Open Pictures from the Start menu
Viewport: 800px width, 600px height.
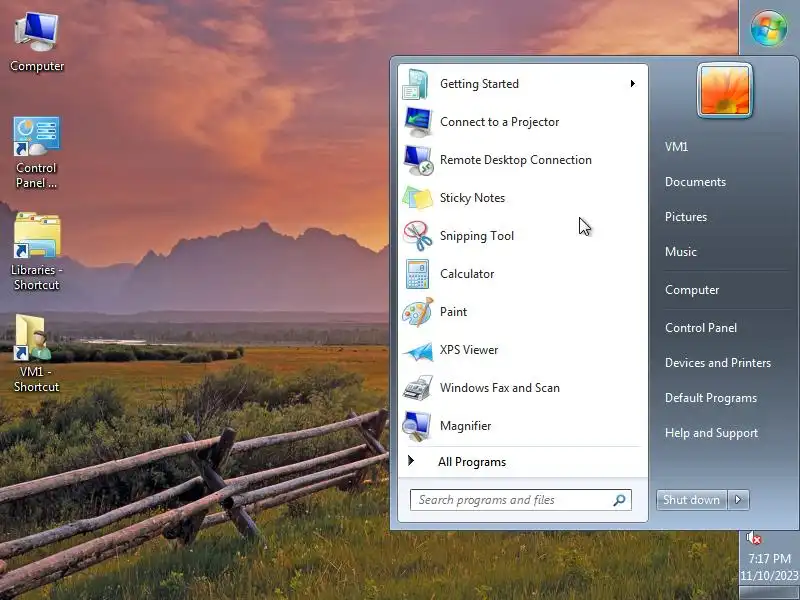(686, 217)
